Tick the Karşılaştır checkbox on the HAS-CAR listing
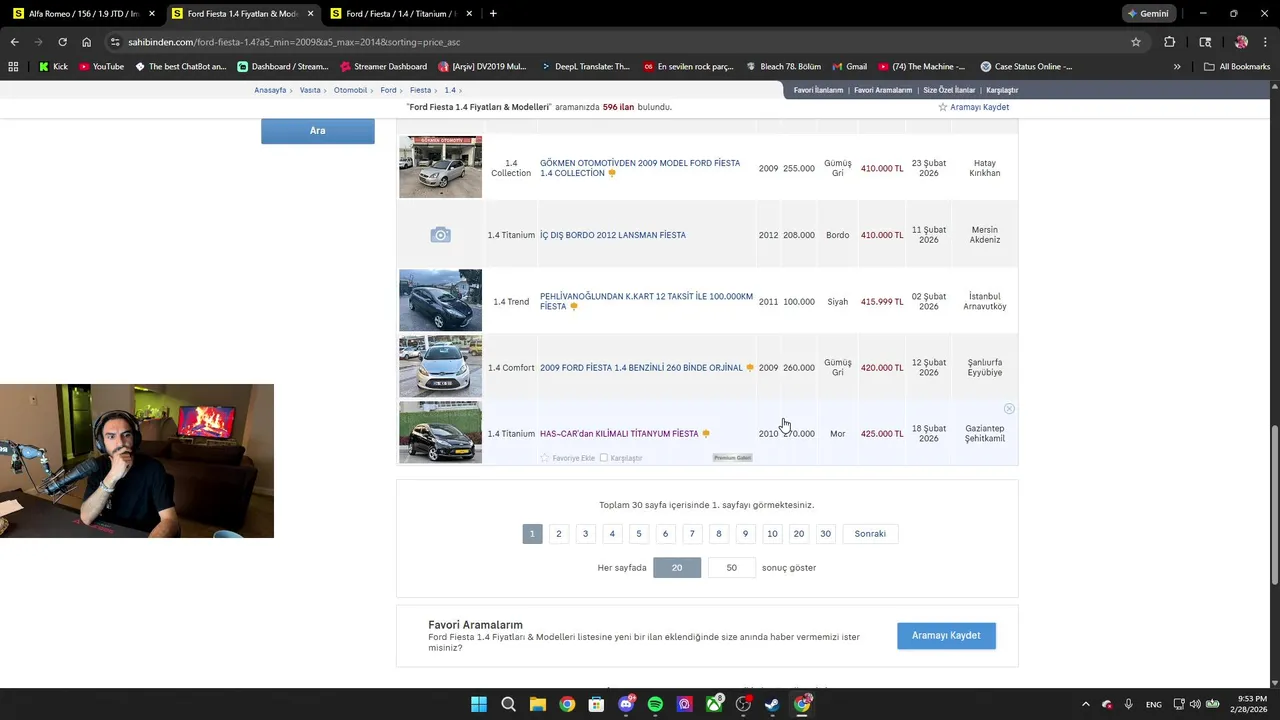 [603, 458]
